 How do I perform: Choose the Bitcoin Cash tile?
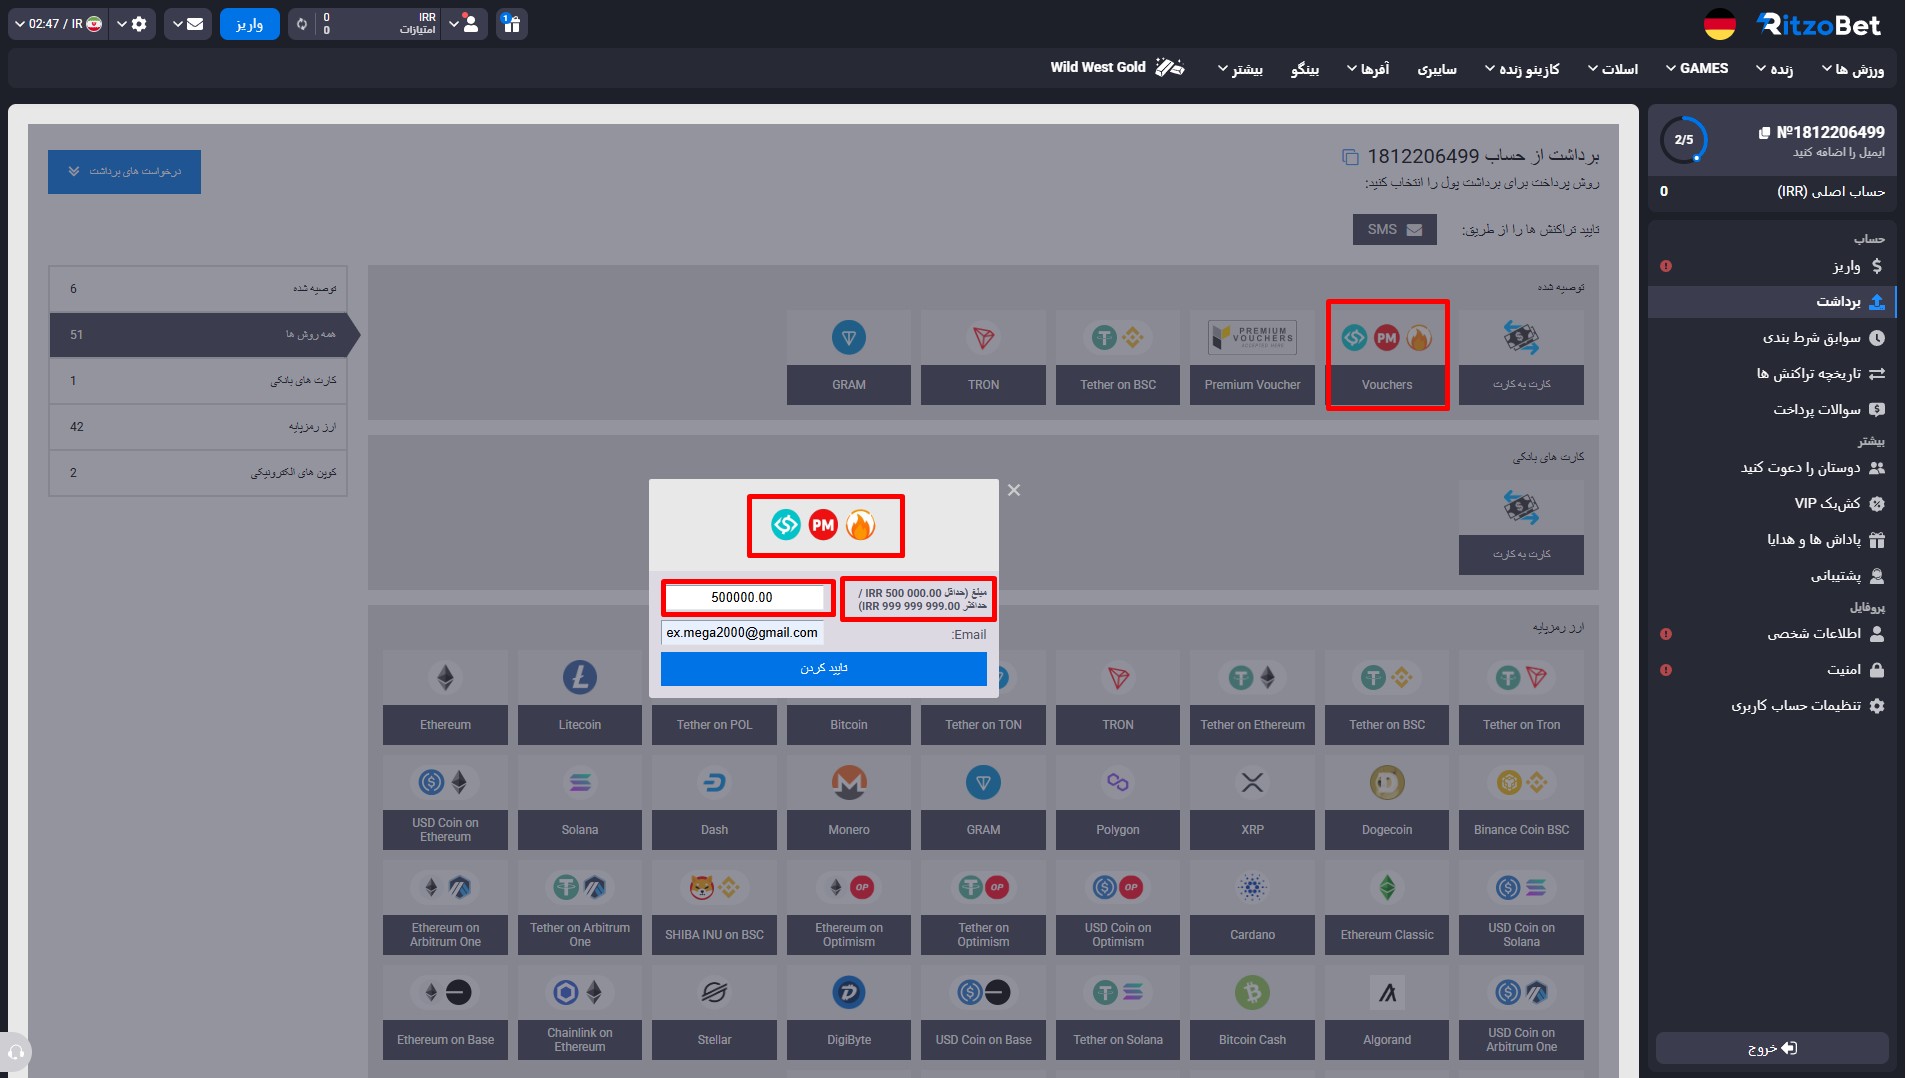(1252, 1012)
